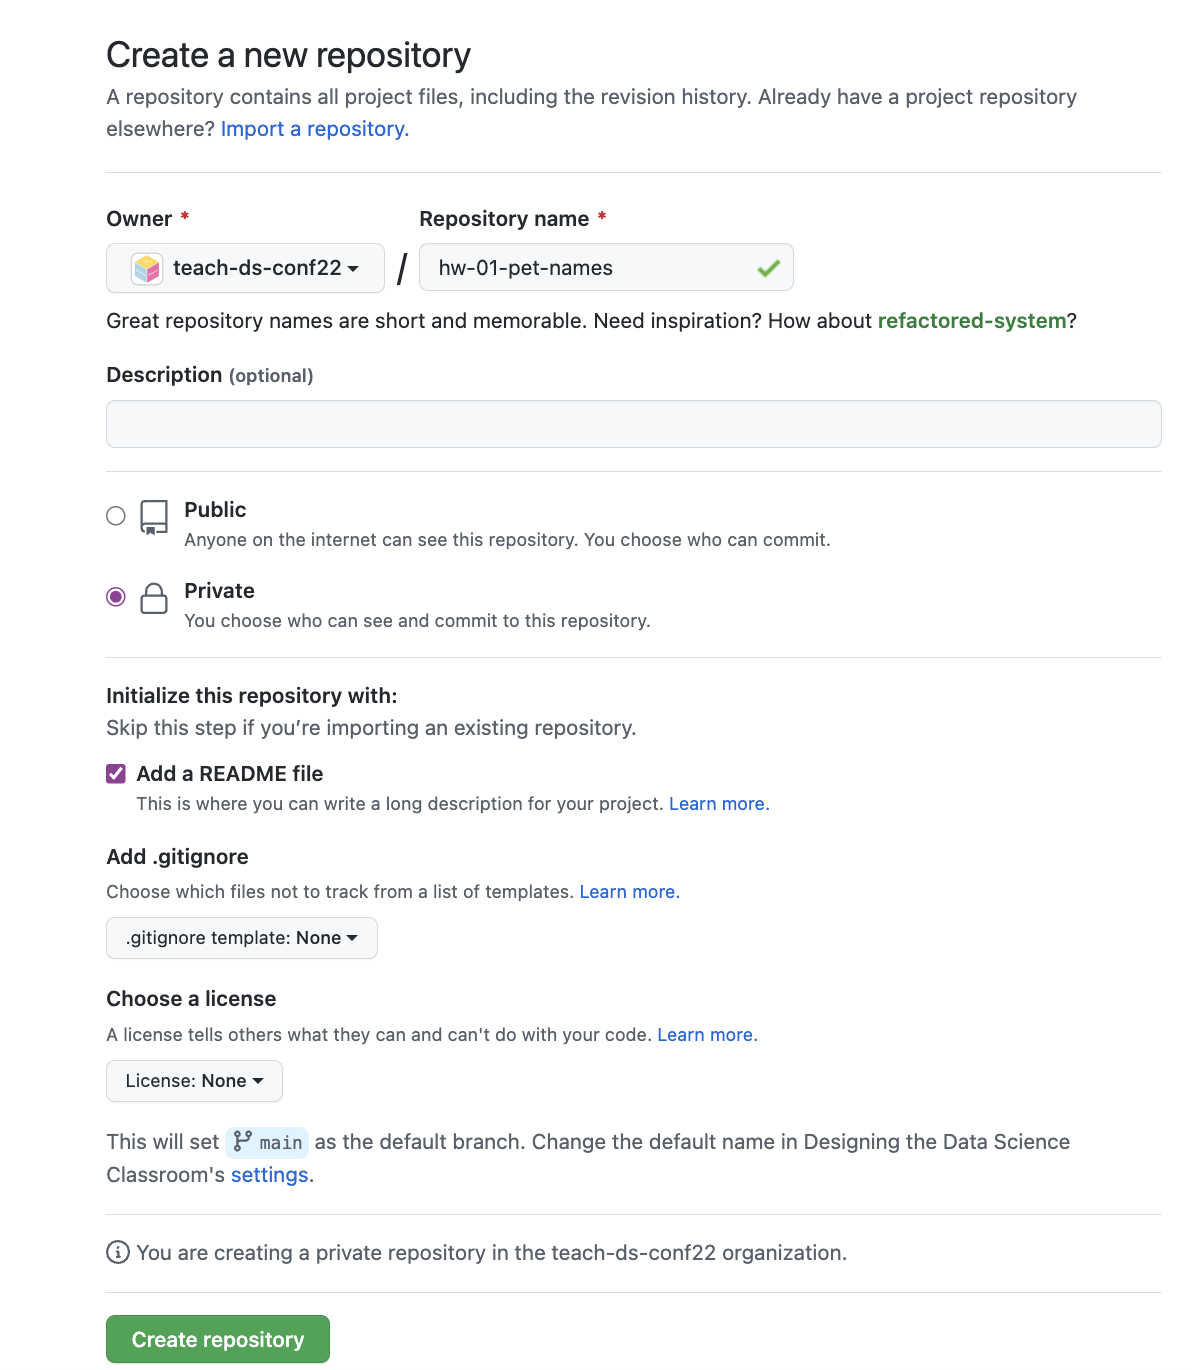The height and width of the screenshot is (1370, 1192).
Task: Click the teach-ds-conf22 owner avatar icon
Action: [x=147, y=268]
